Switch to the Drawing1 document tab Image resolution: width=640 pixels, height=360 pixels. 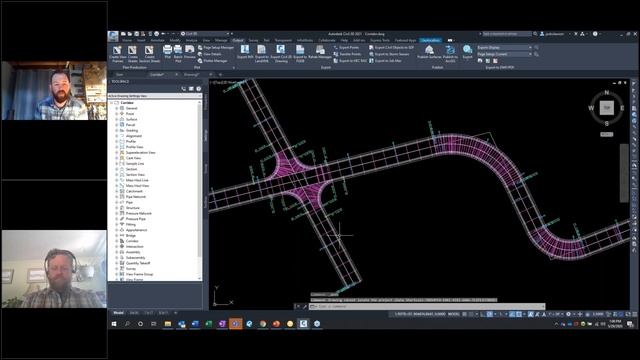[191, 75]
